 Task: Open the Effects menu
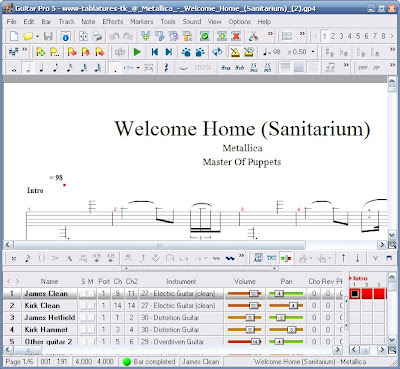pyautogui.click(x=113, y=22)
